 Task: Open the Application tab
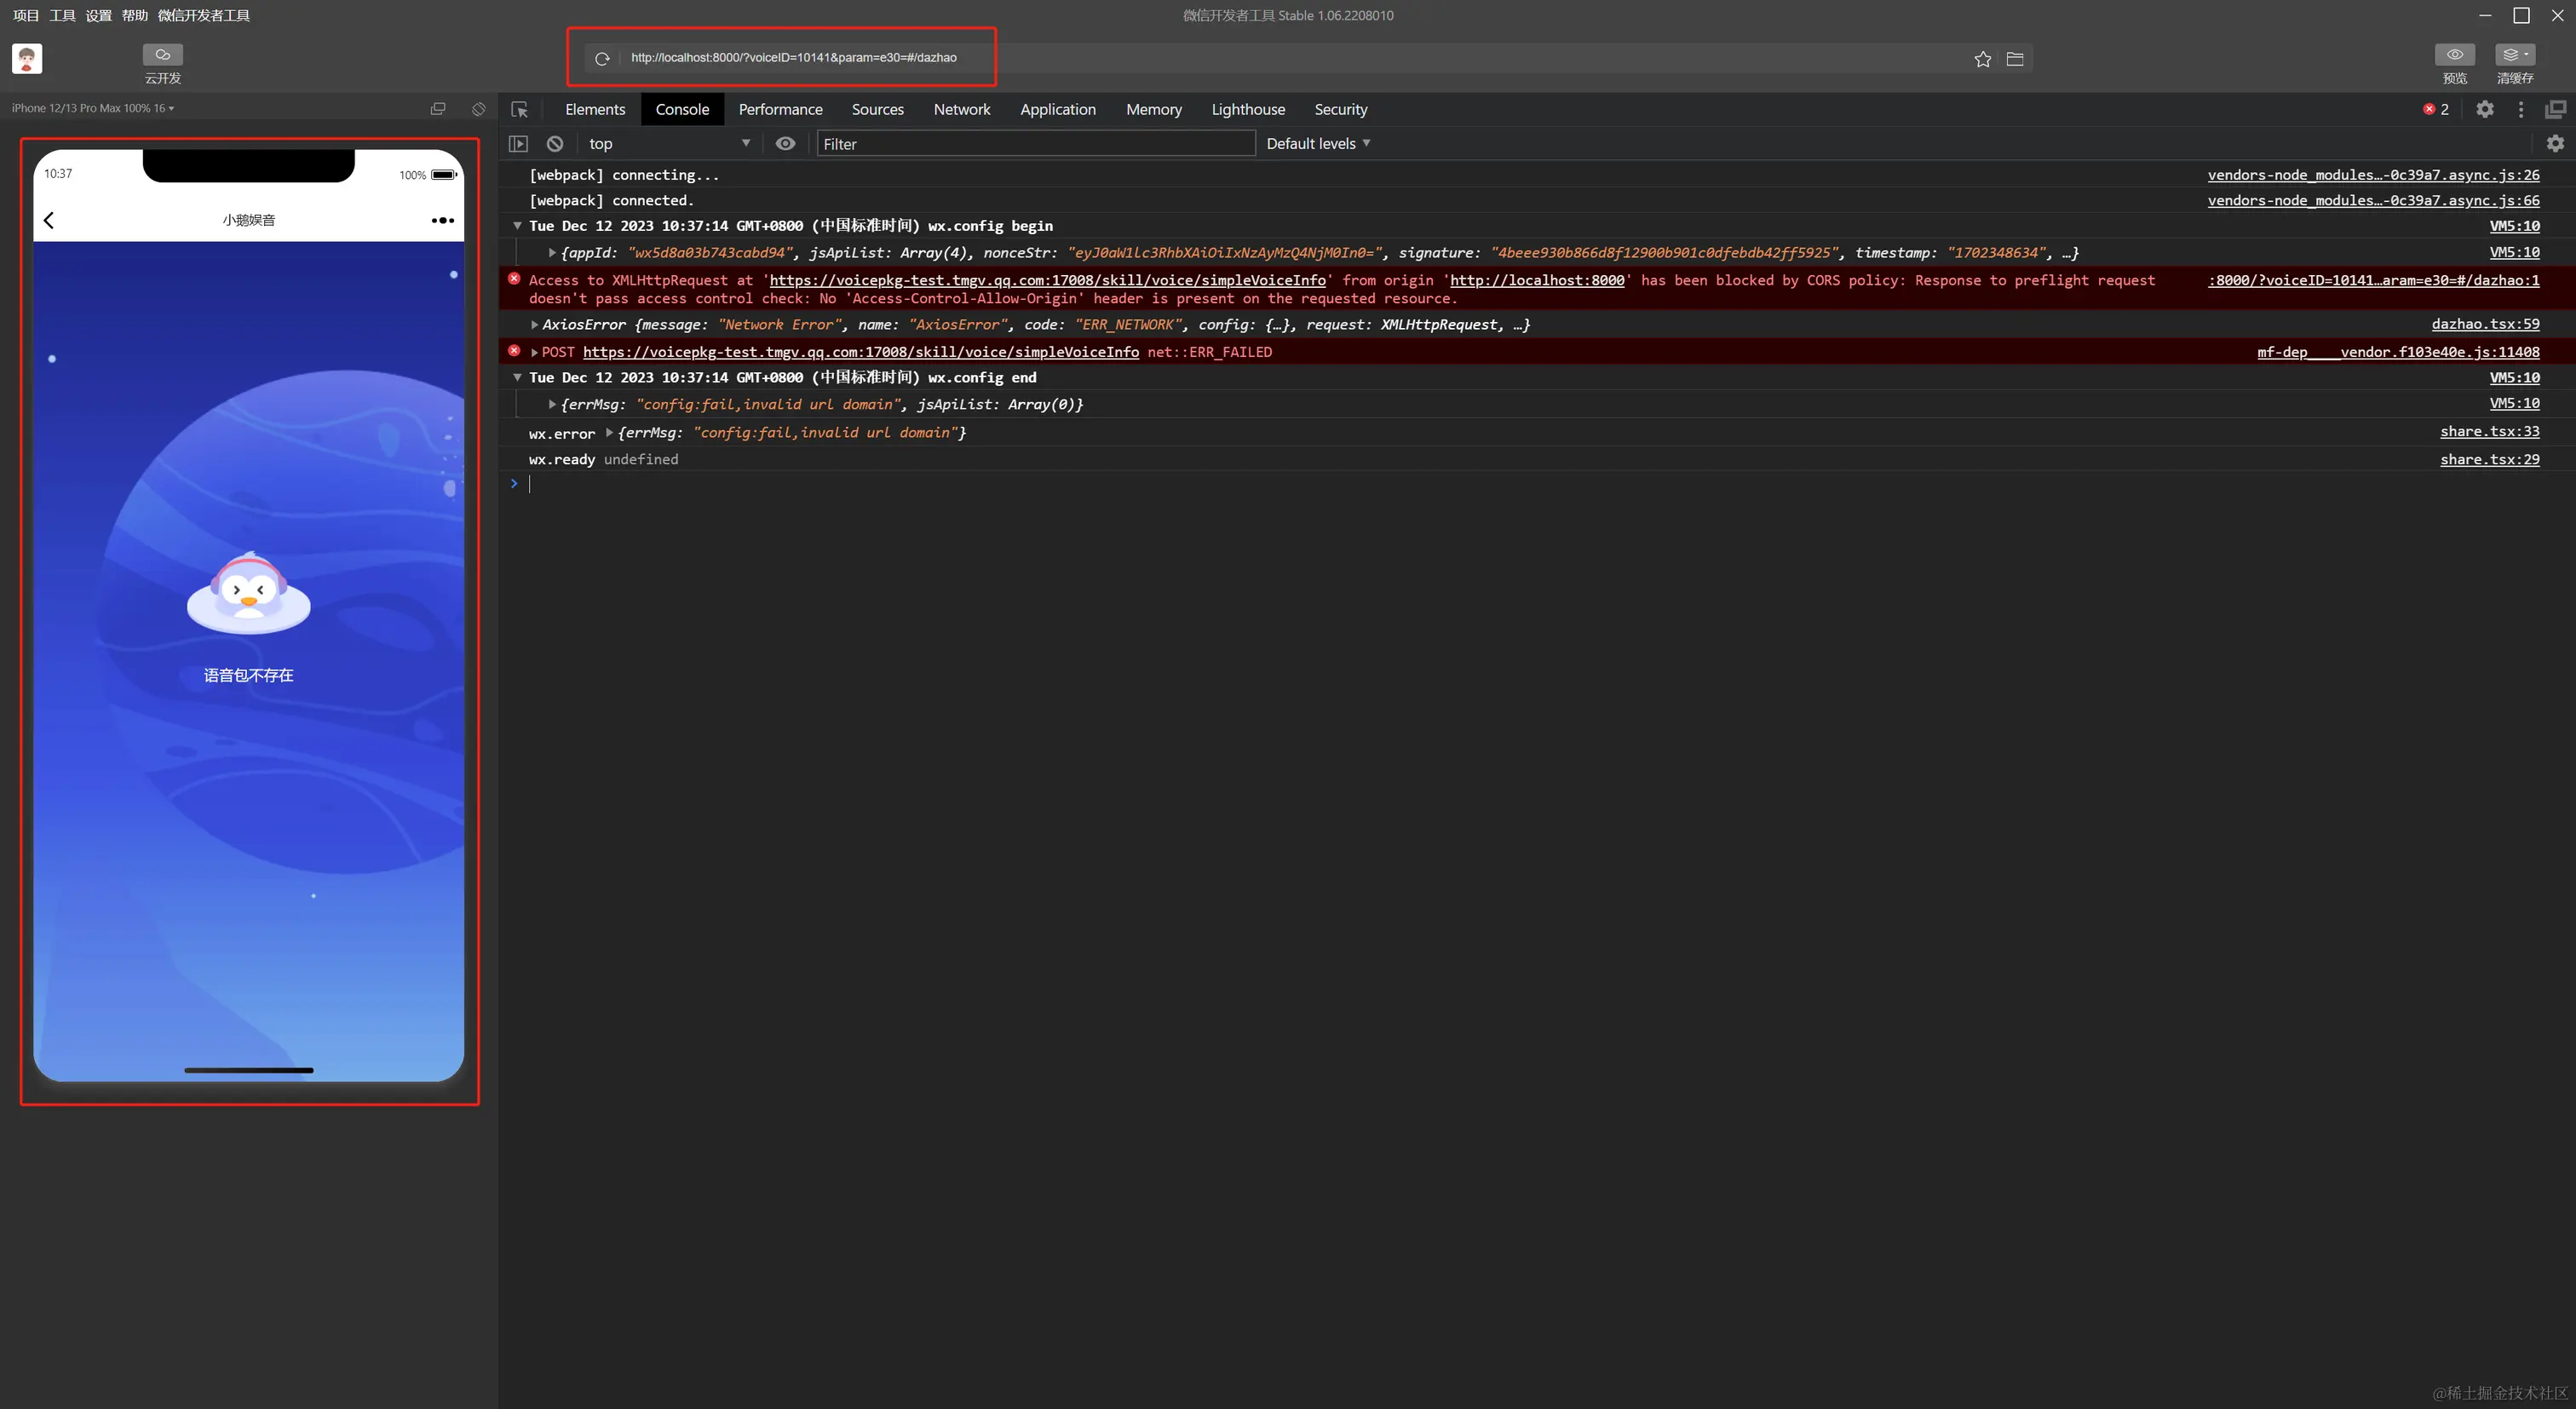pos(1057,110)
